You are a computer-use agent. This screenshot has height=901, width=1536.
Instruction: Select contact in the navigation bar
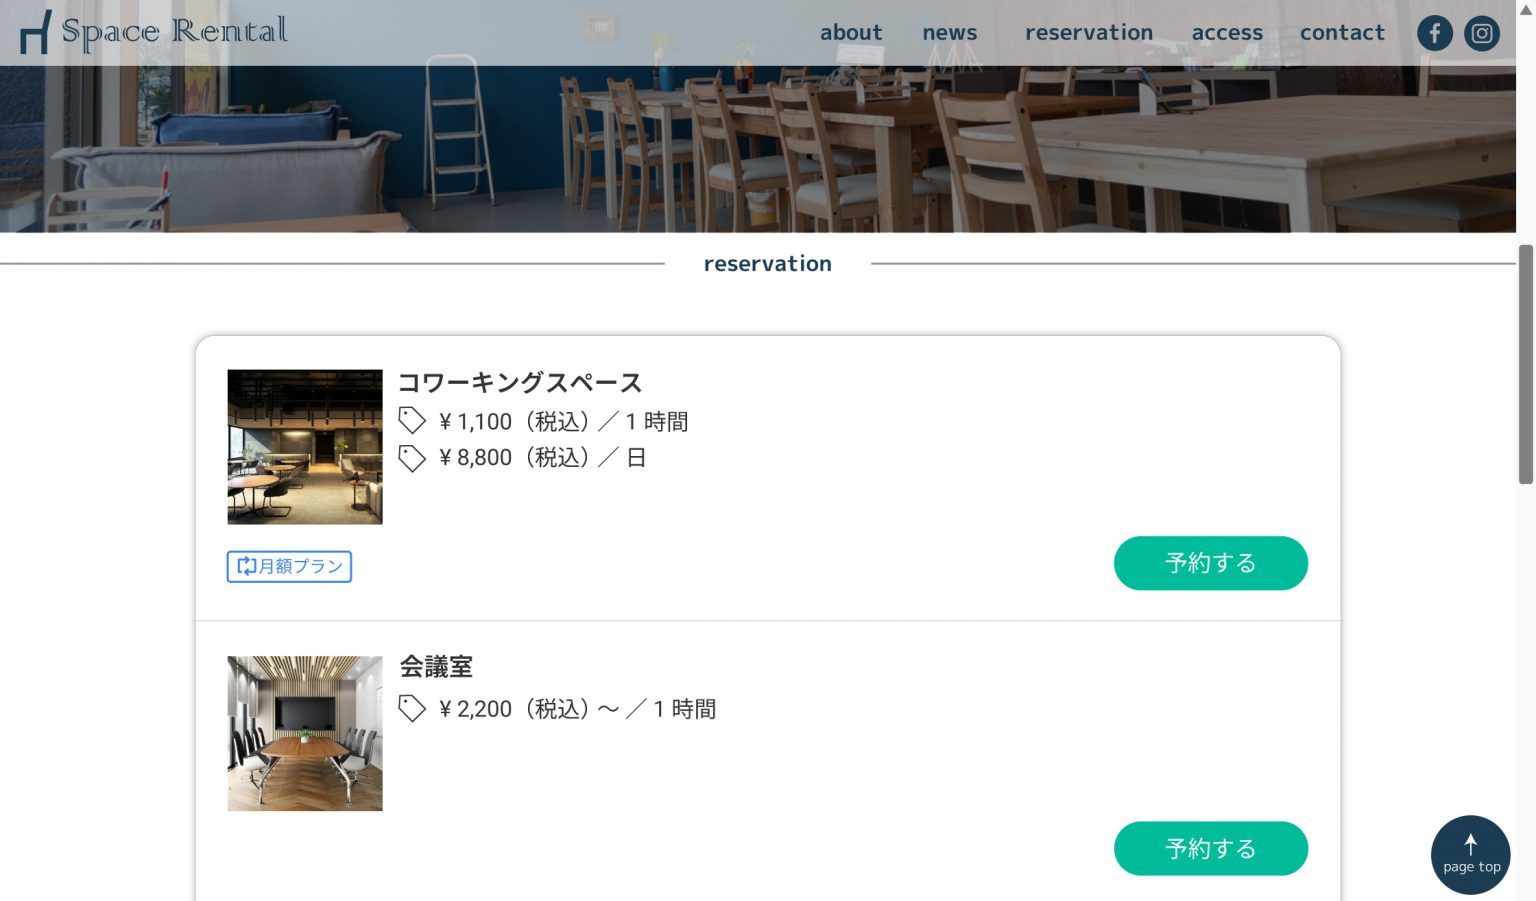point(1342,33)
